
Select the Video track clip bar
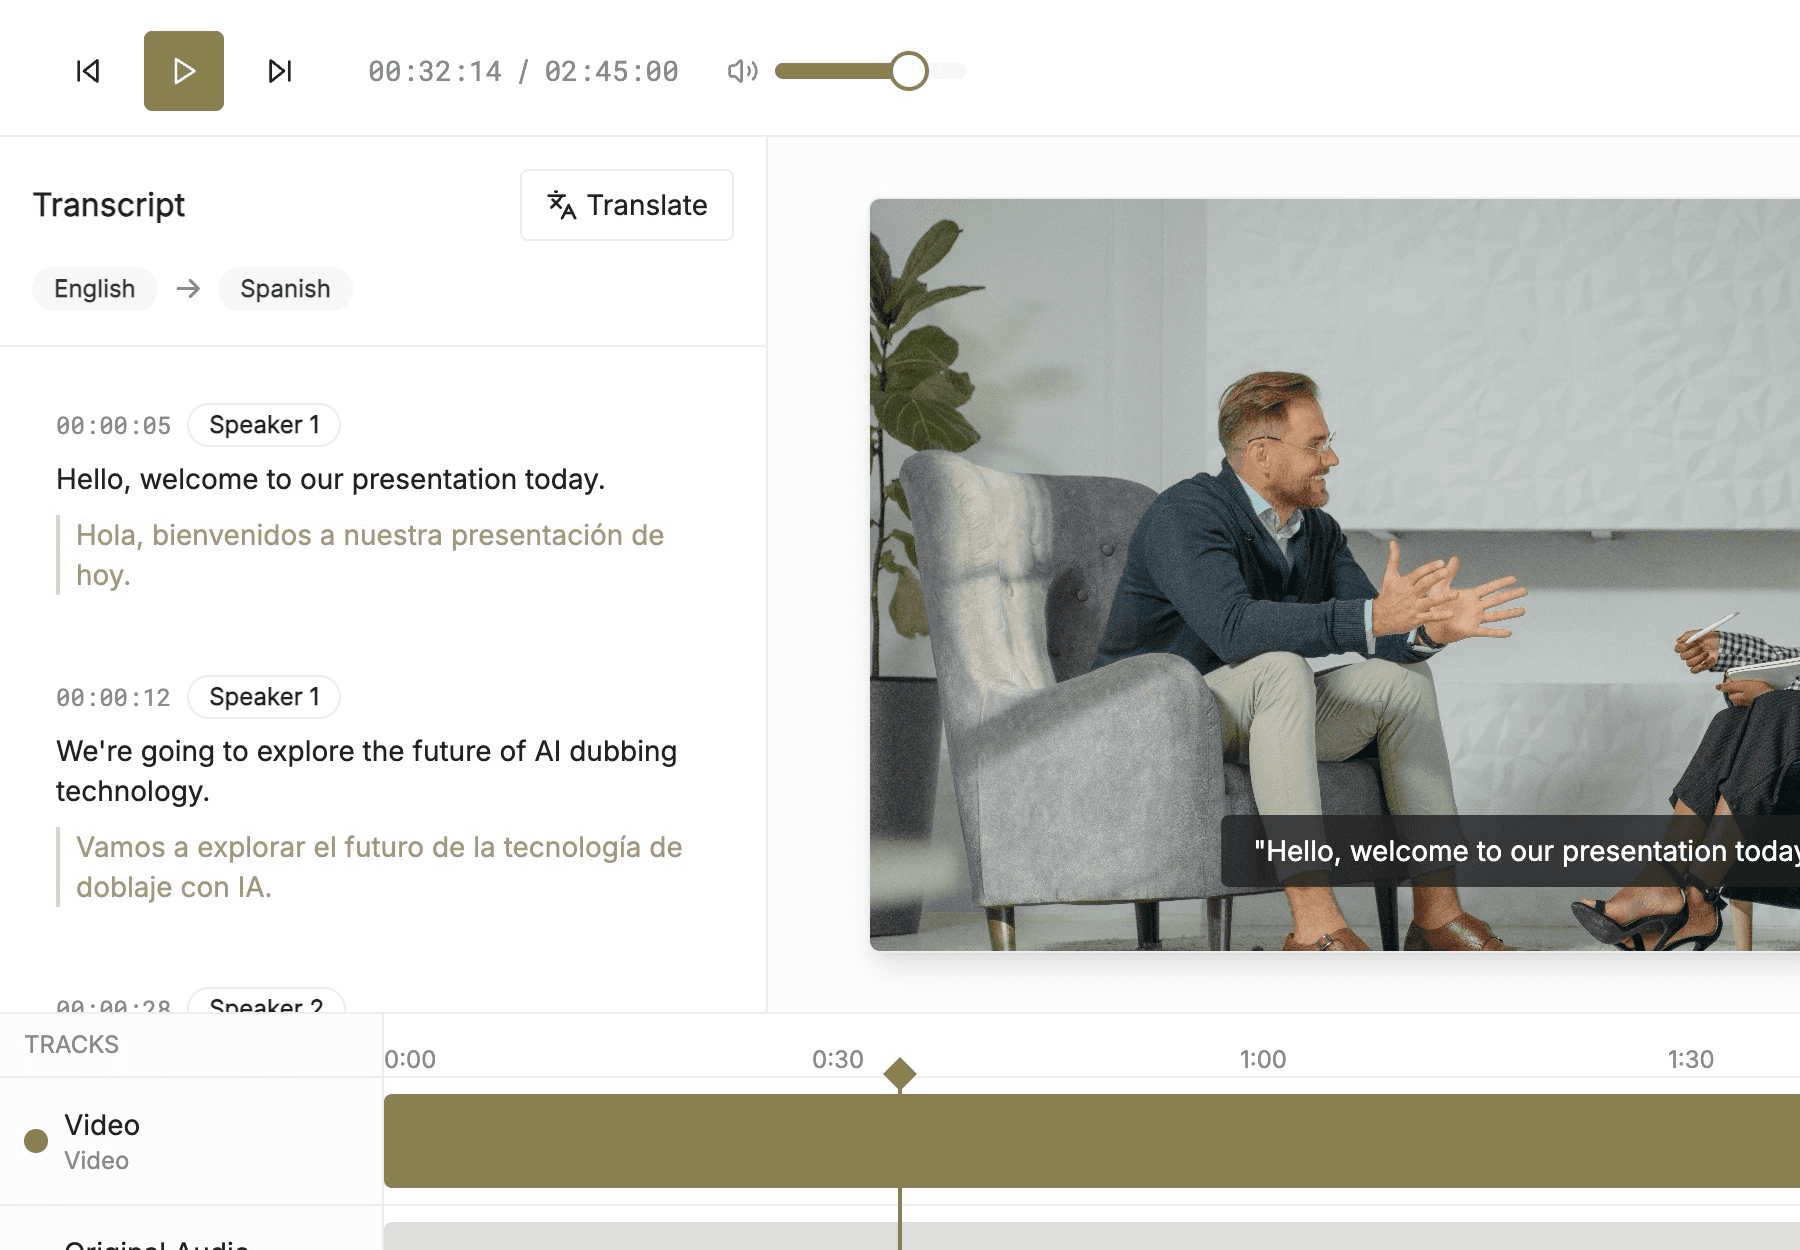coord(1090,1141)
